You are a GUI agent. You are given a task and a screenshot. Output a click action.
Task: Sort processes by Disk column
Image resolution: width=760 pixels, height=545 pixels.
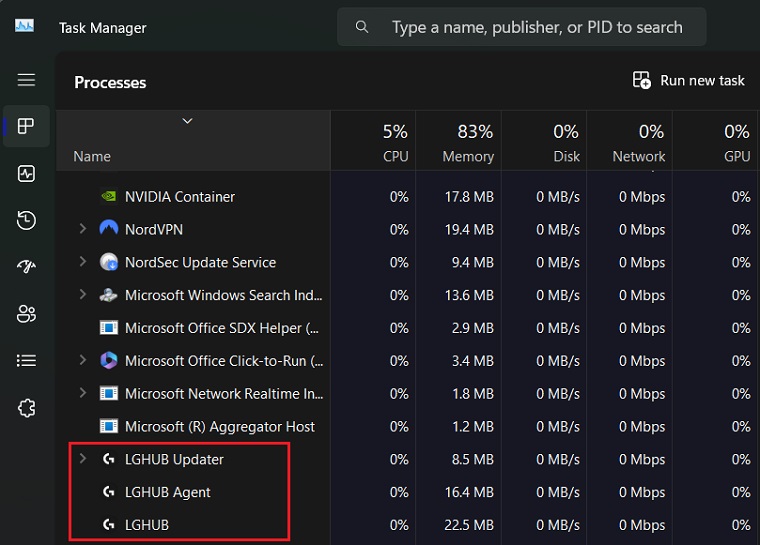tap(544, 141)
